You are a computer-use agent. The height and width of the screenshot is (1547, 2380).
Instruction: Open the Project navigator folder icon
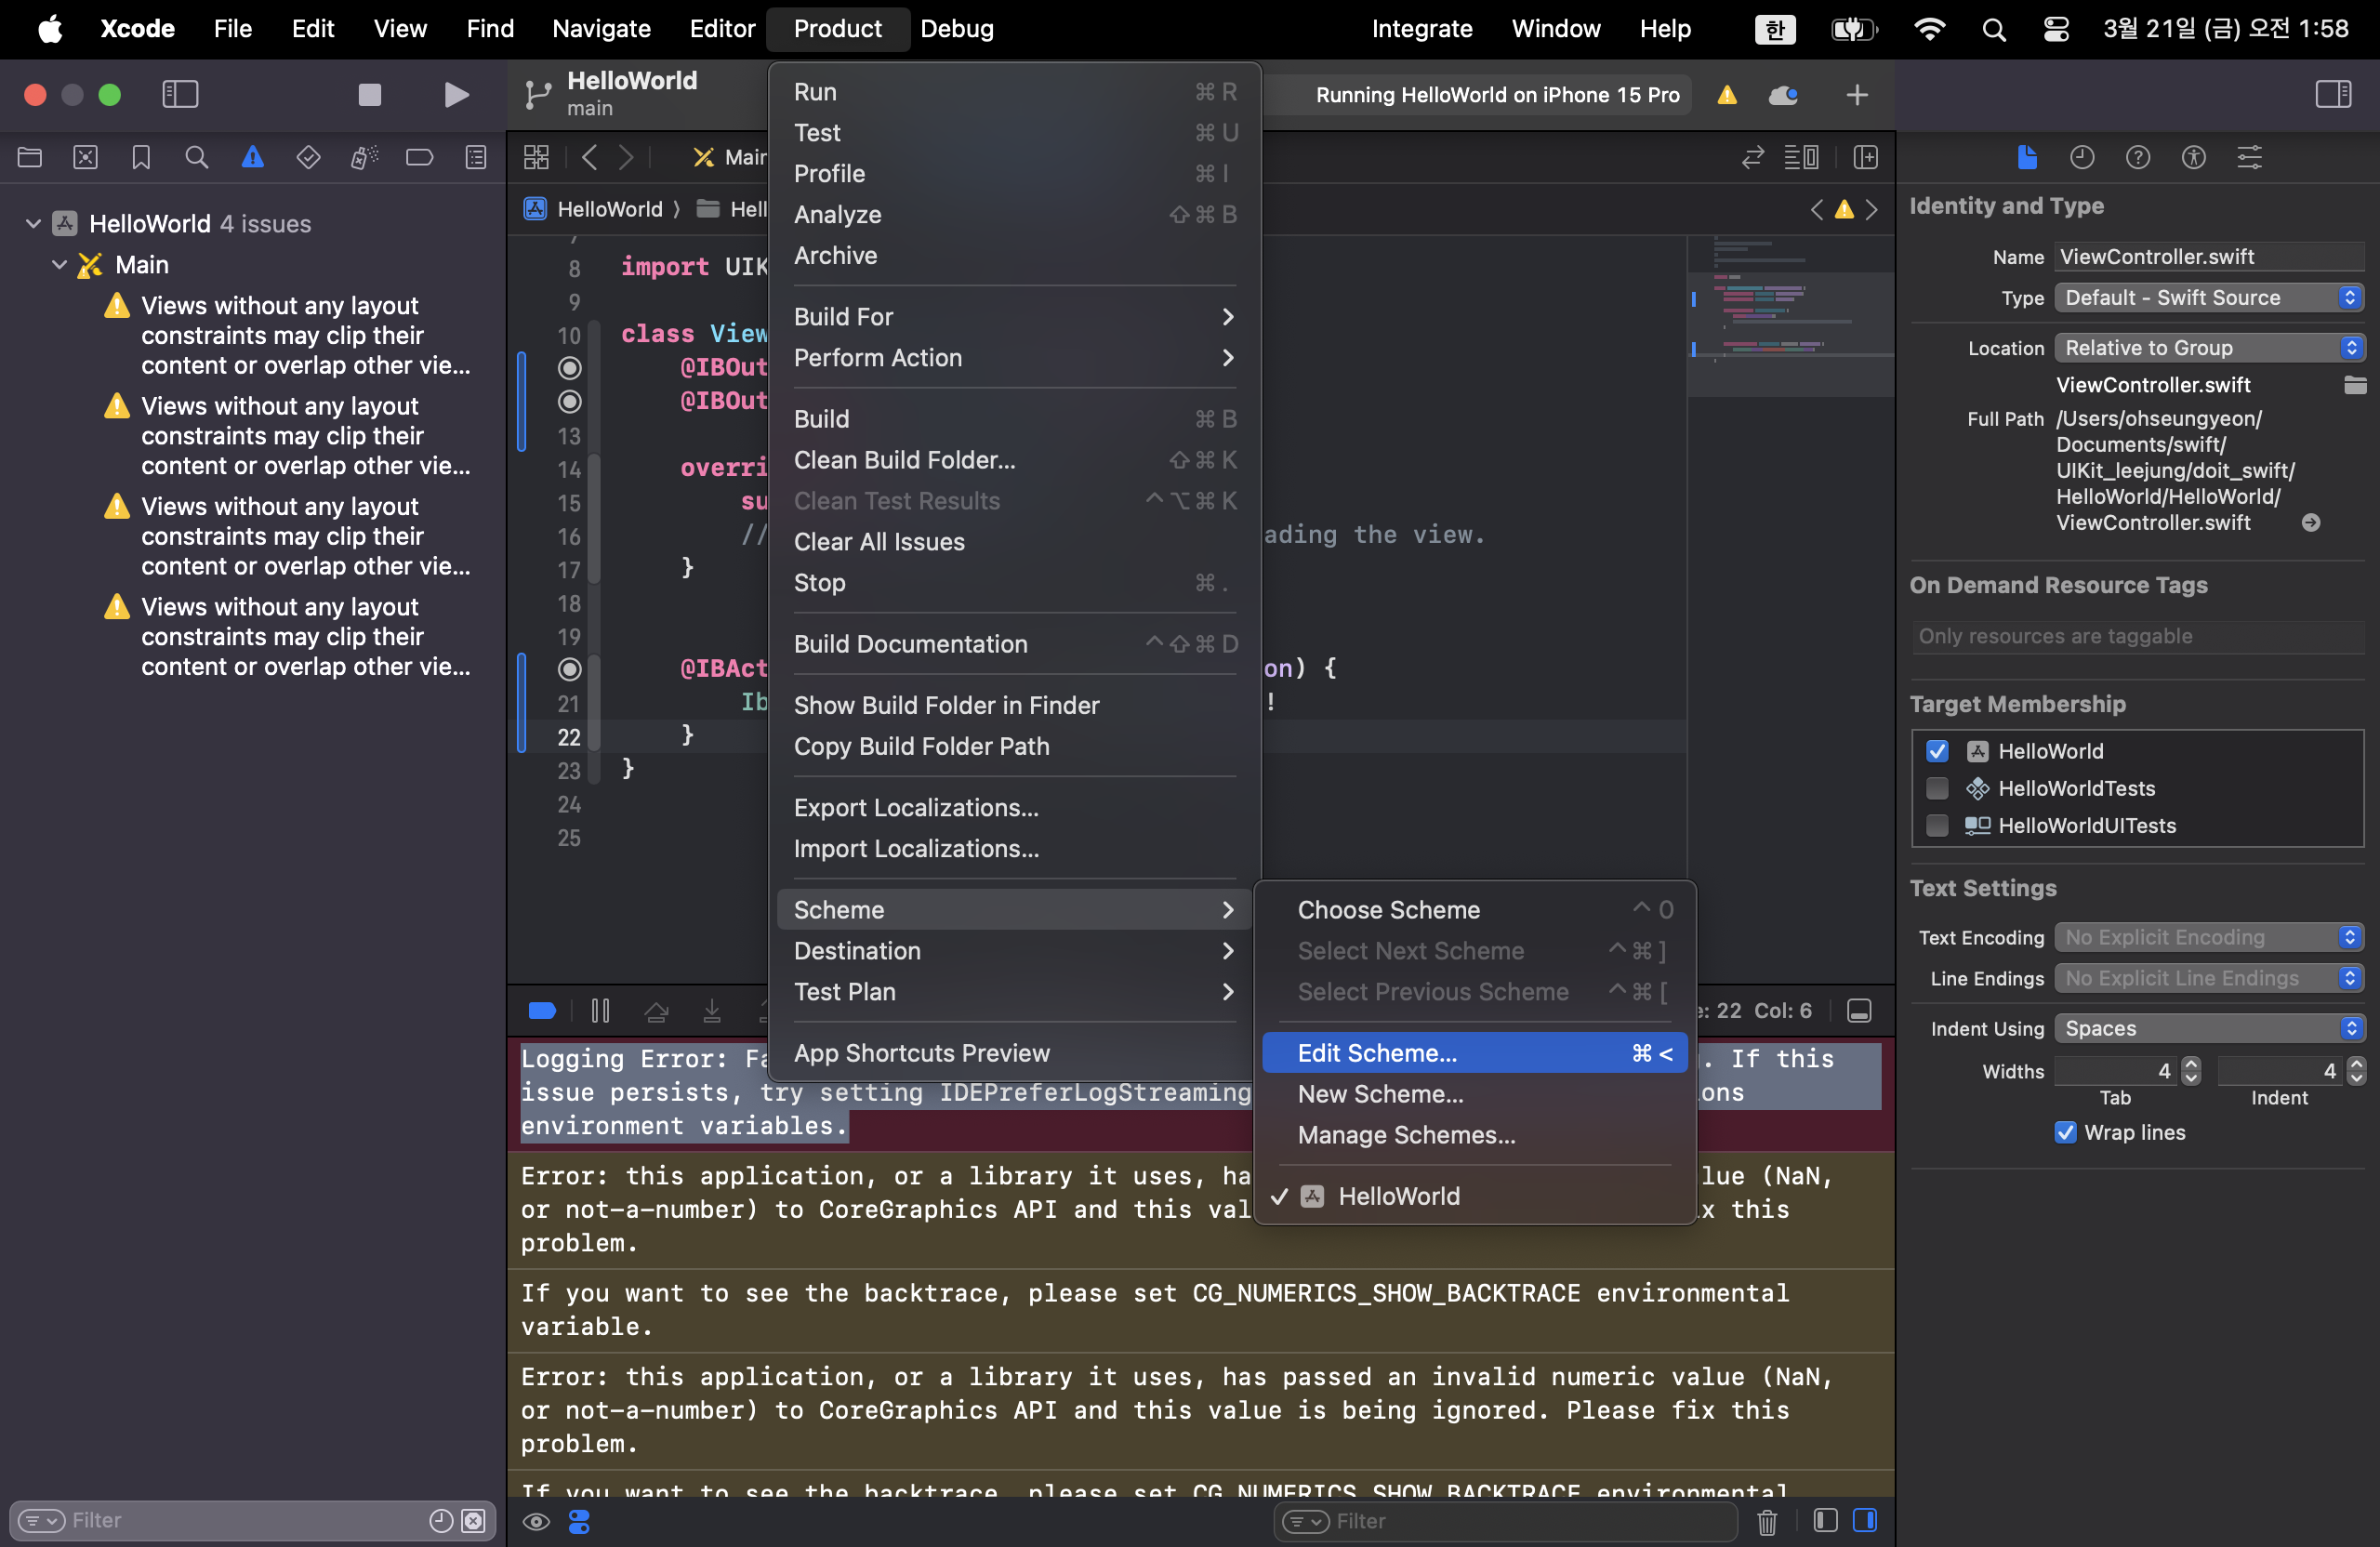(x=30, y=157)
